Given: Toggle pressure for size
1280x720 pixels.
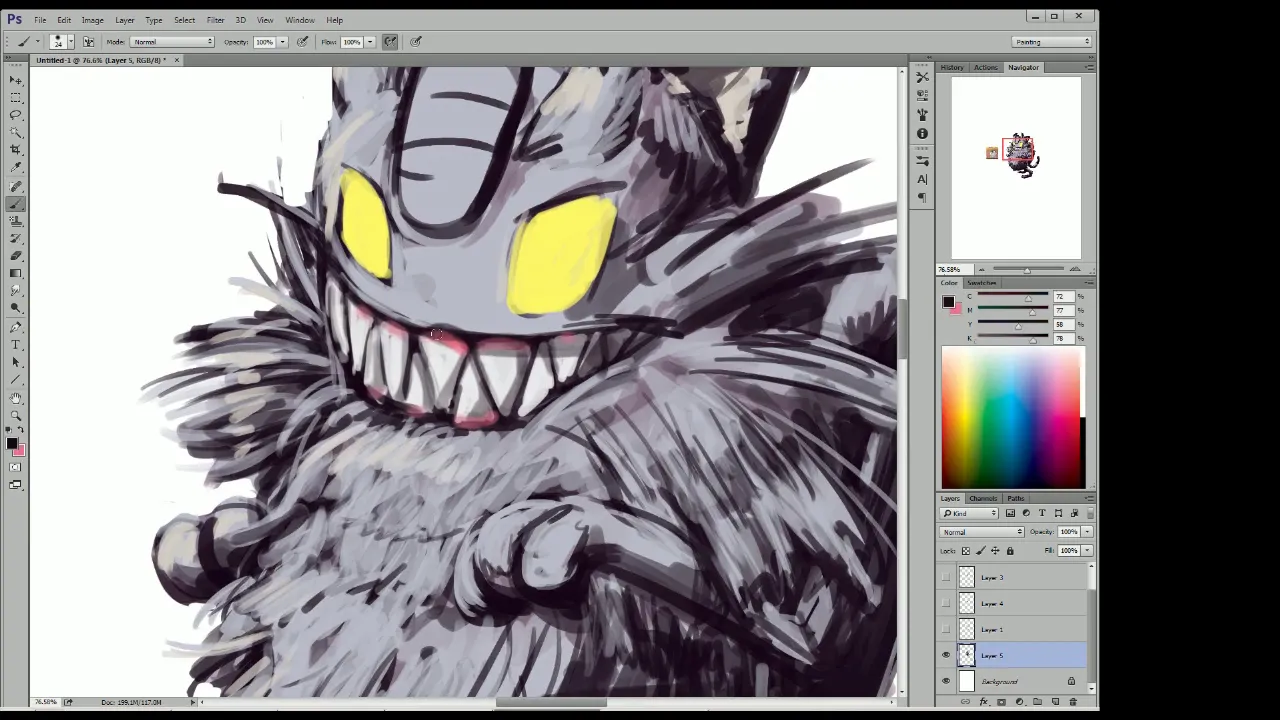Looking at the screenshot, I should pos(416,42).
